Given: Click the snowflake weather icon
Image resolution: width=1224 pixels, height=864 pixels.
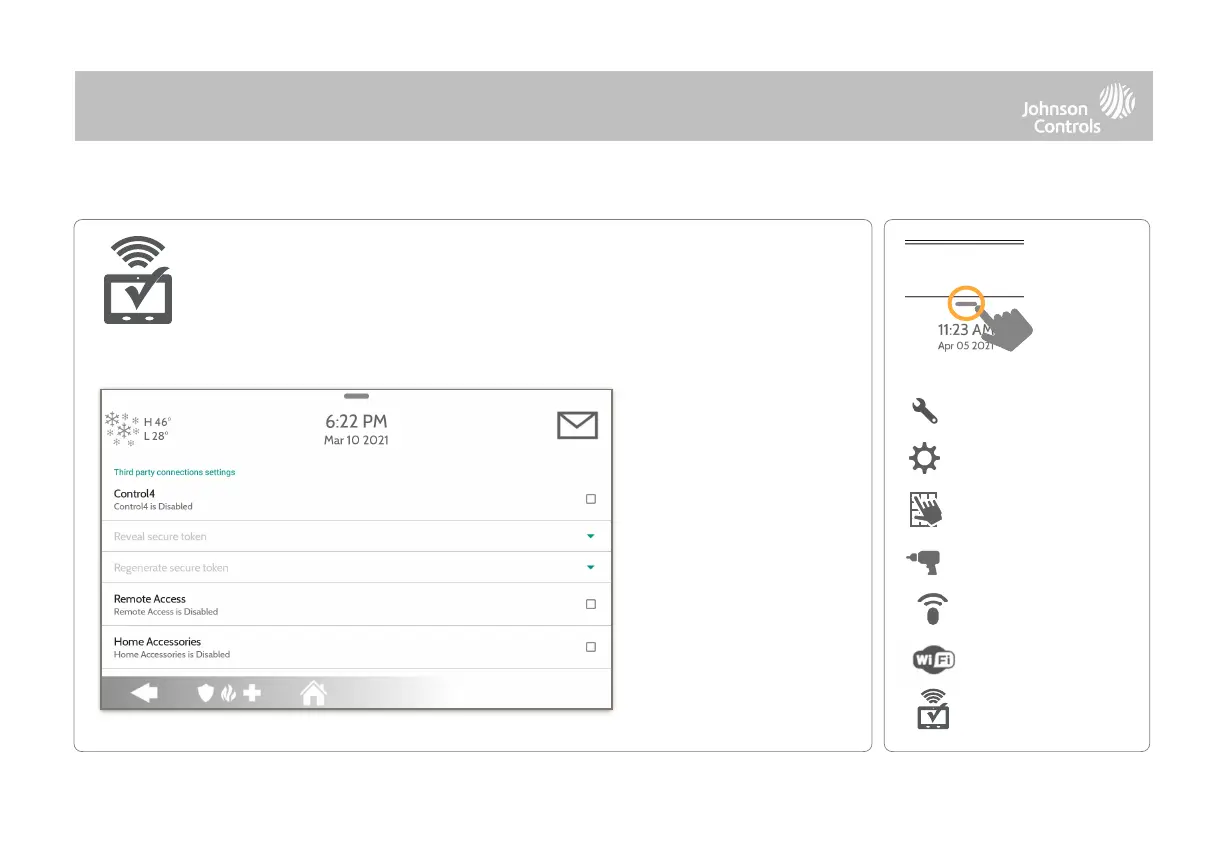Looking at the screenshot, I should 123,428.
